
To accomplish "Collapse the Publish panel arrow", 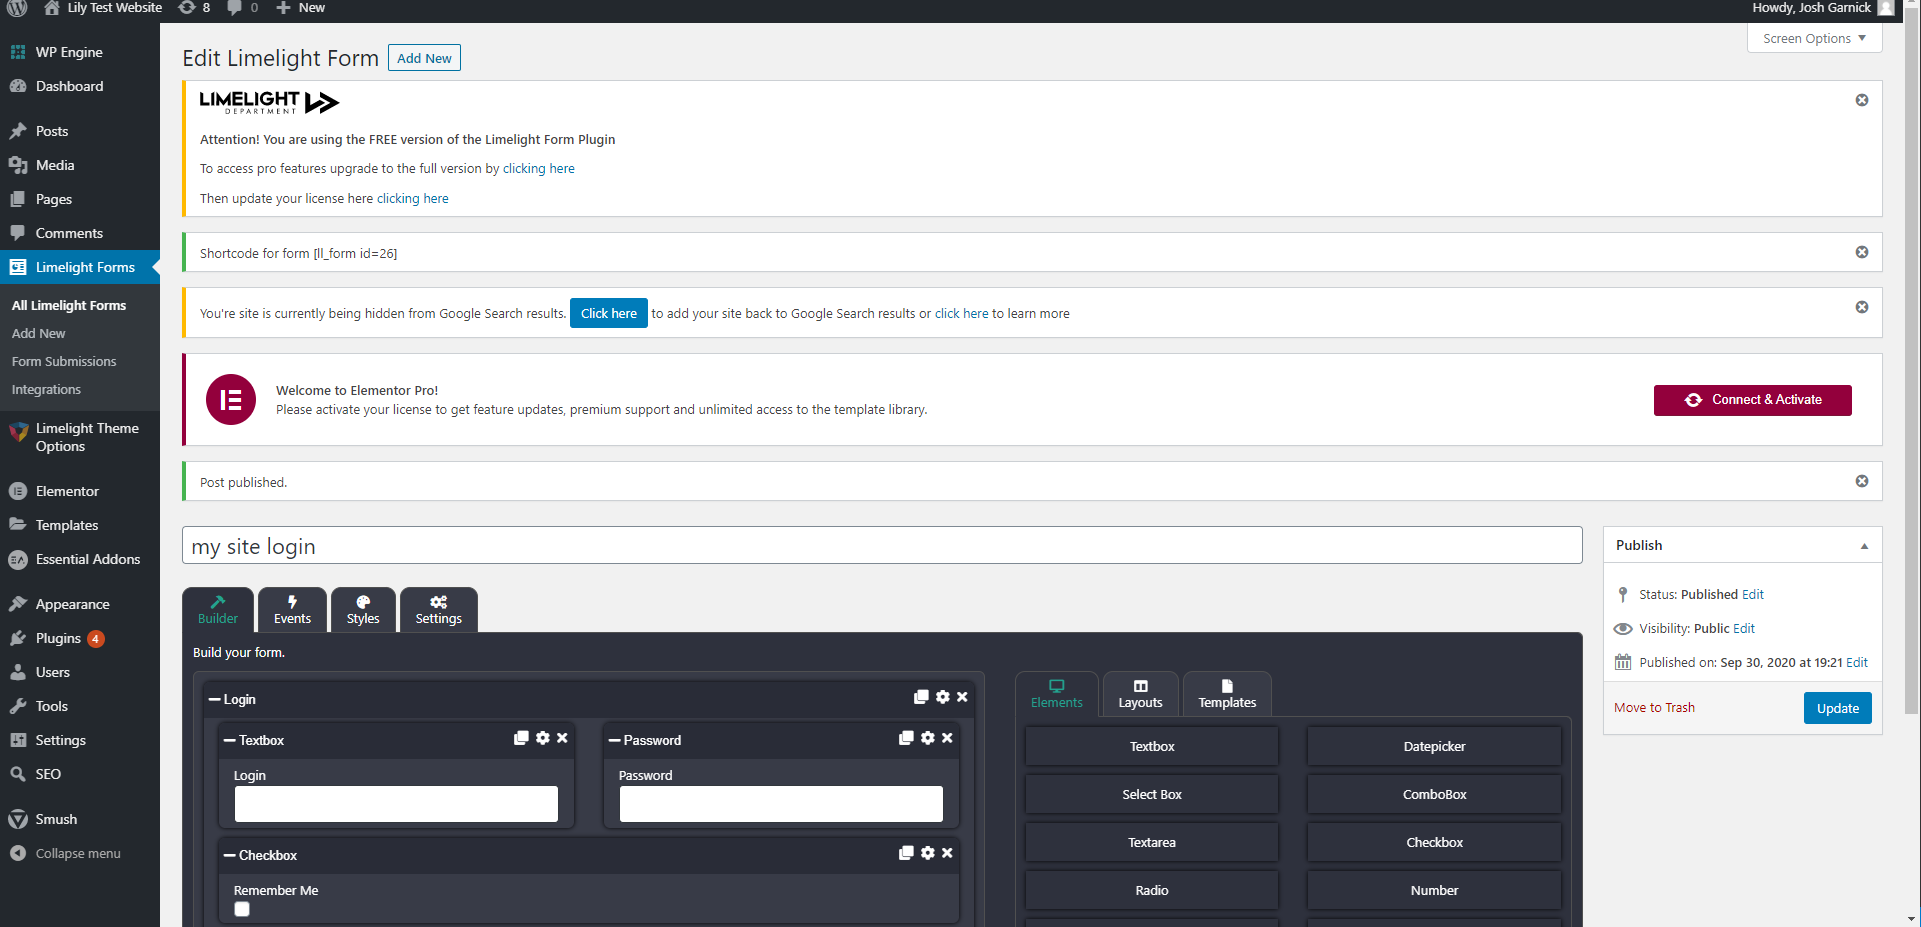I will pos(1863,546).
